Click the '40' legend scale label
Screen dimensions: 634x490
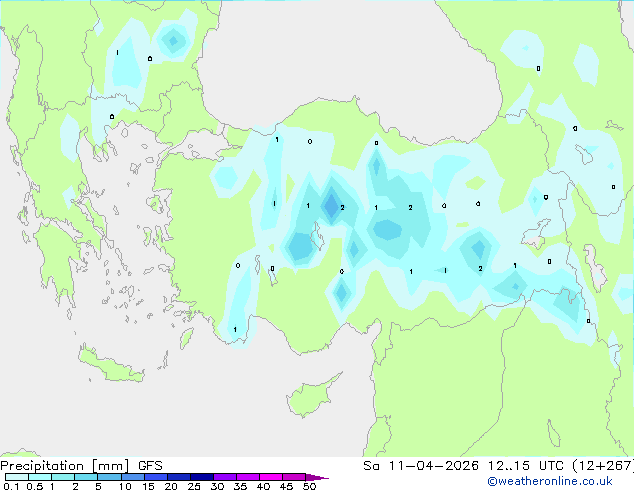click(263, 486)
